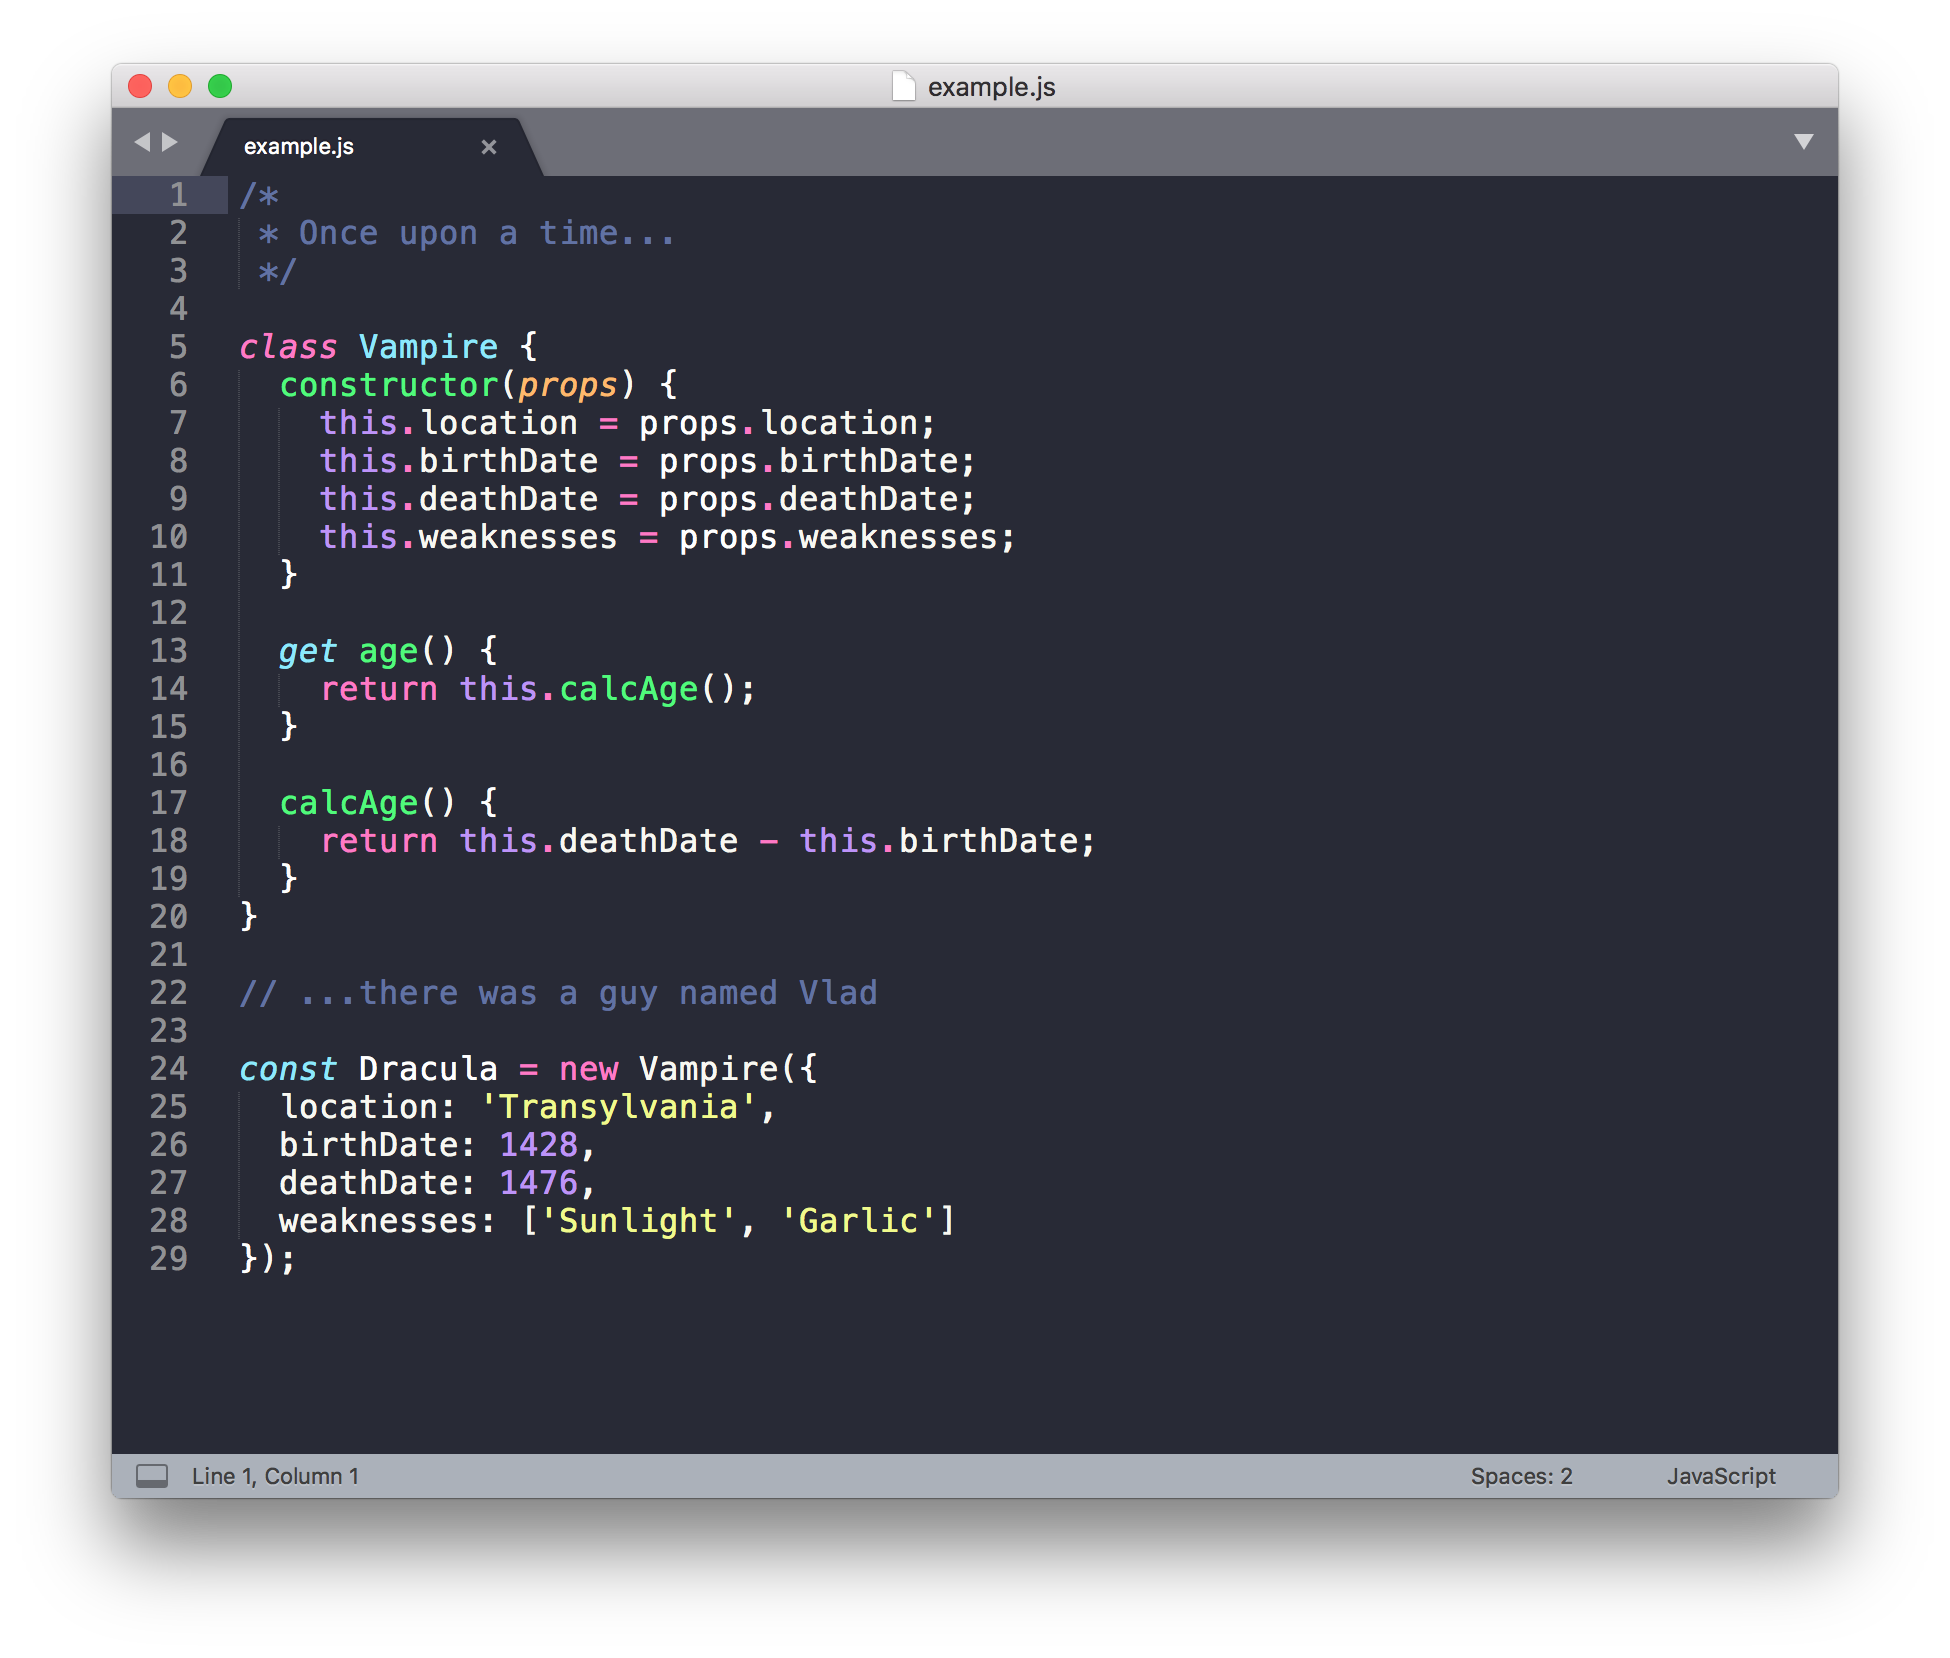Click the example.js window title text
1950x1658 pixels.
991,87
